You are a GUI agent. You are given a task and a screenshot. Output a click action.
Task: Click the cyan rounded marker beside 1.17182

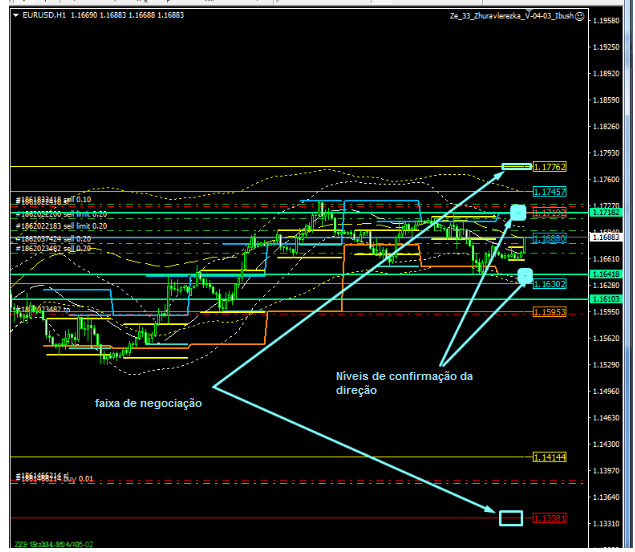click(x=518, y=212)
